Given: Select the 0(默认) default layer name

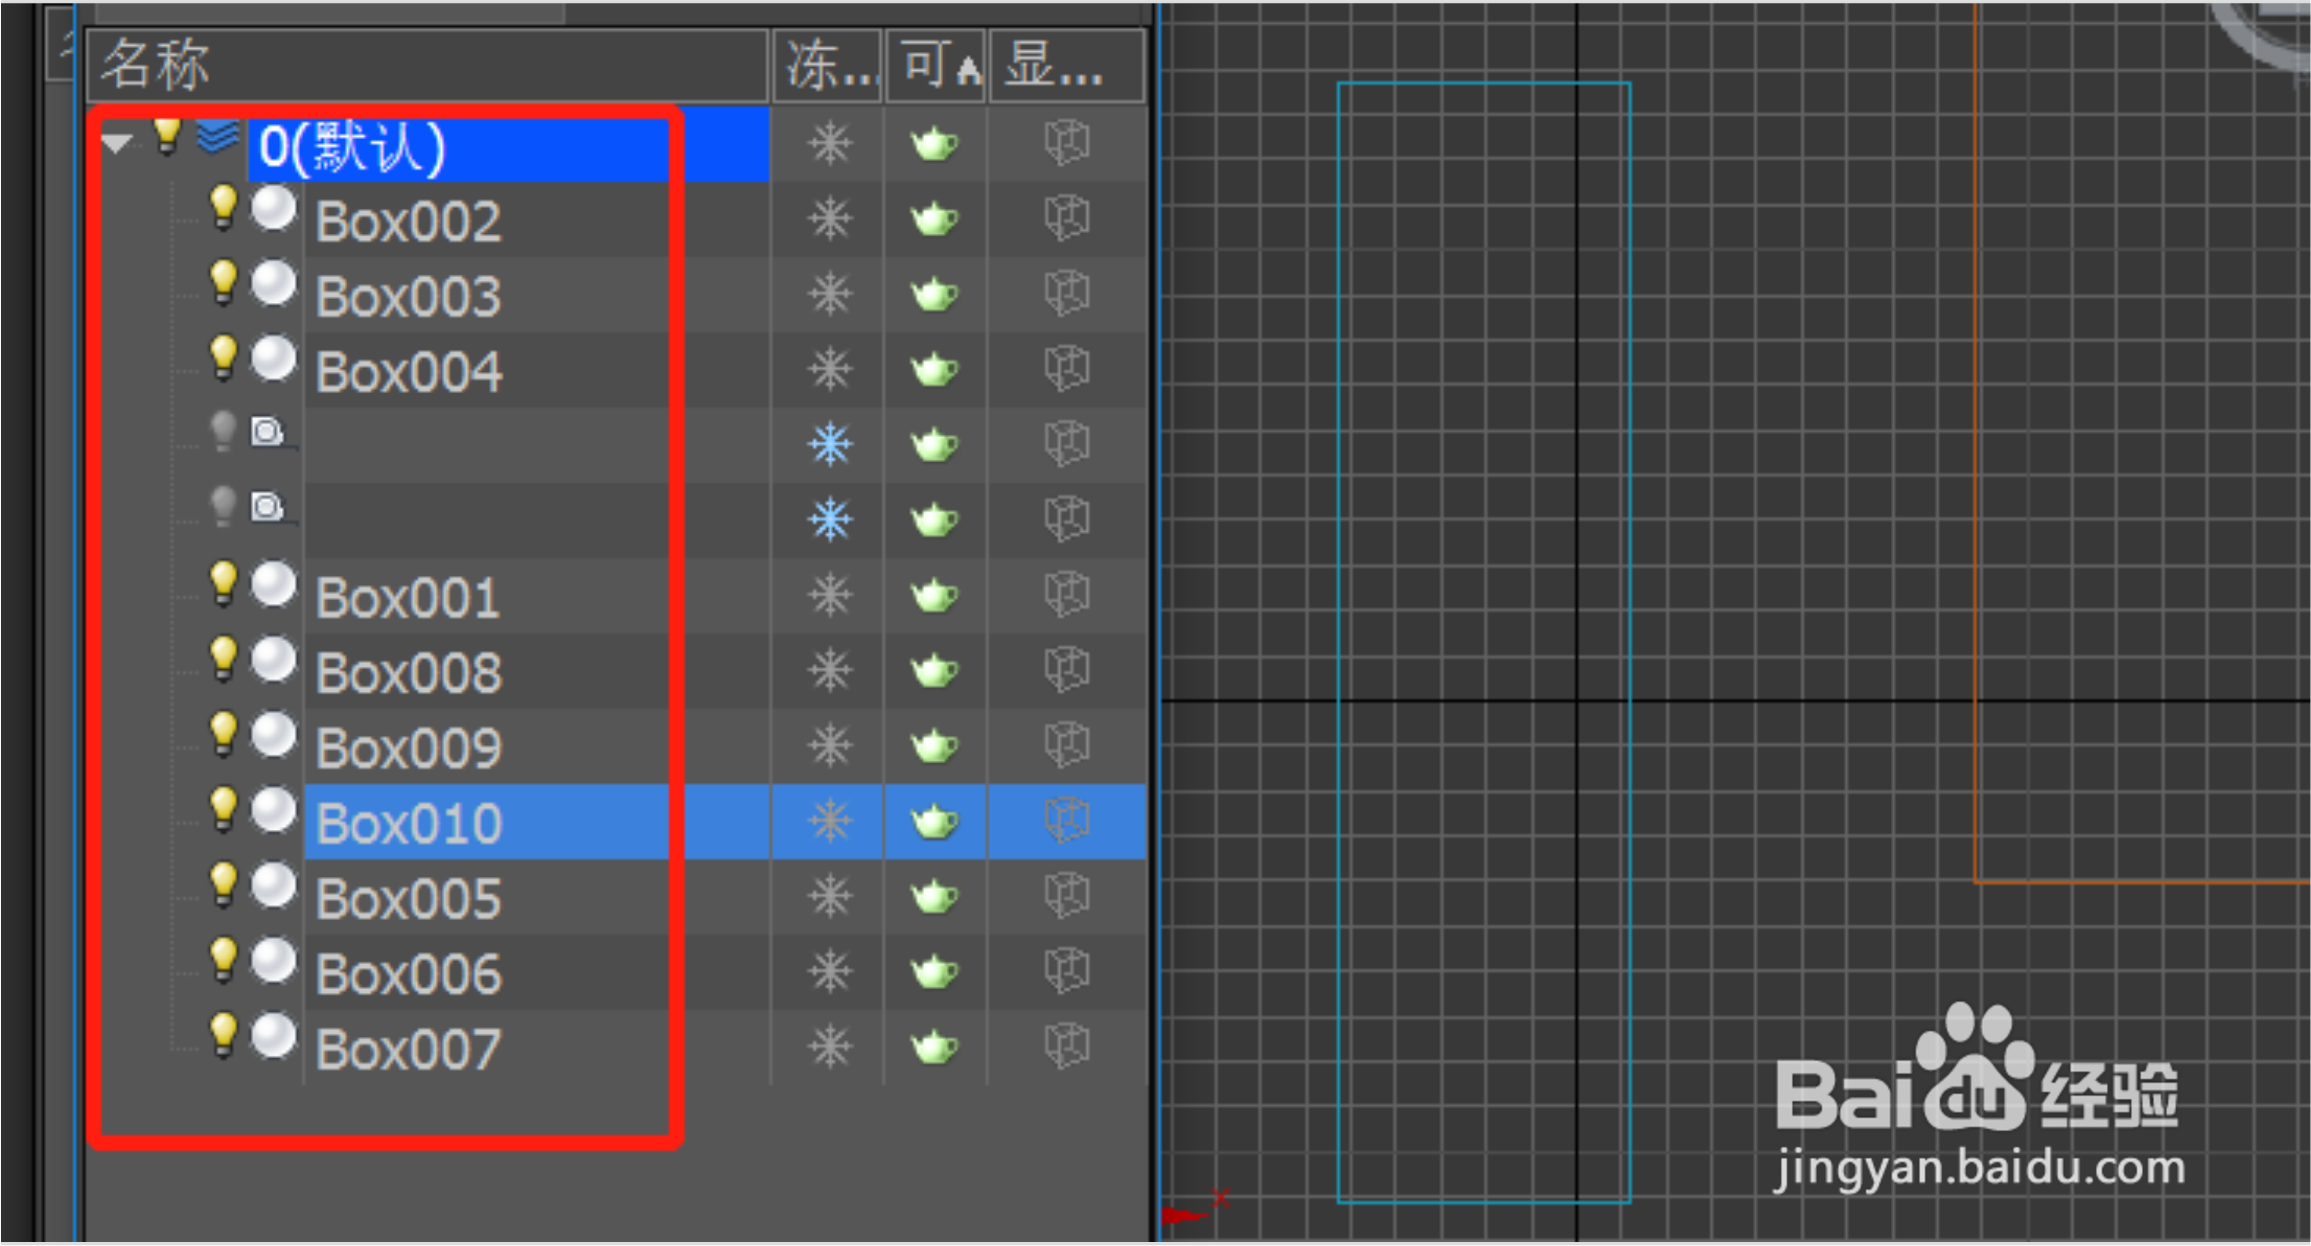Looking at the screenshot, I should (352, 147).
